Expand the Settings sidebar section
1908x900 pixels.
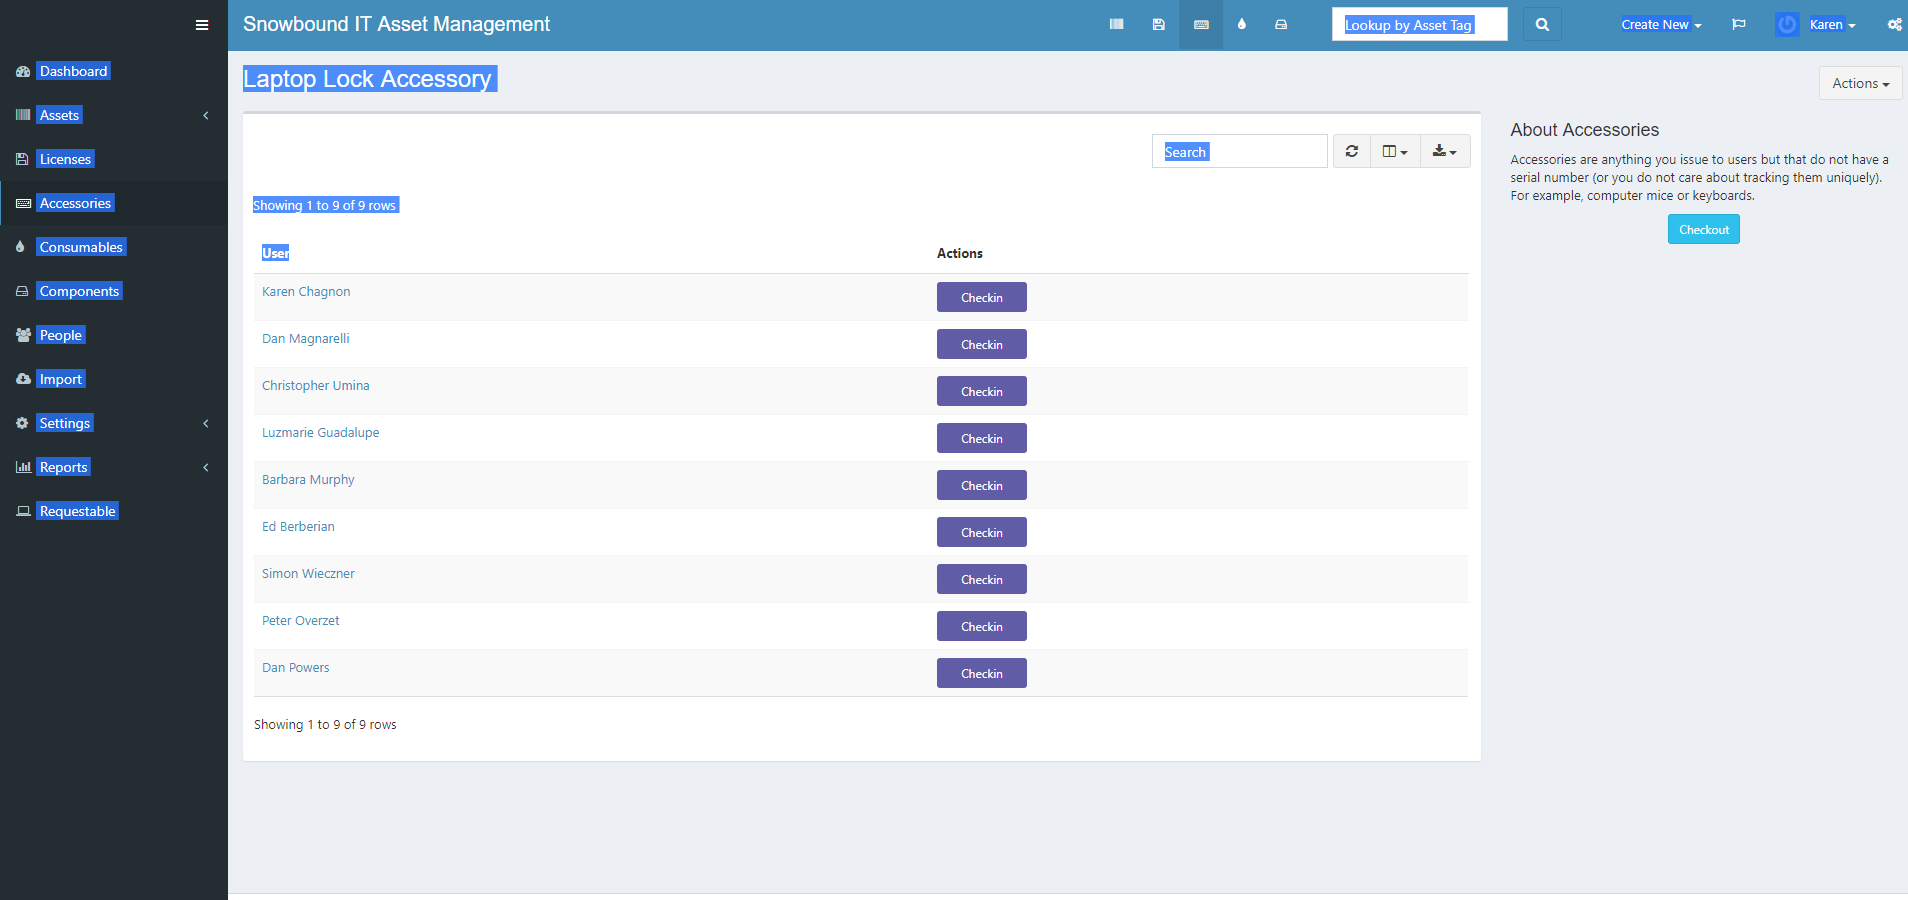pyautogui.click(x=64, y=422)
